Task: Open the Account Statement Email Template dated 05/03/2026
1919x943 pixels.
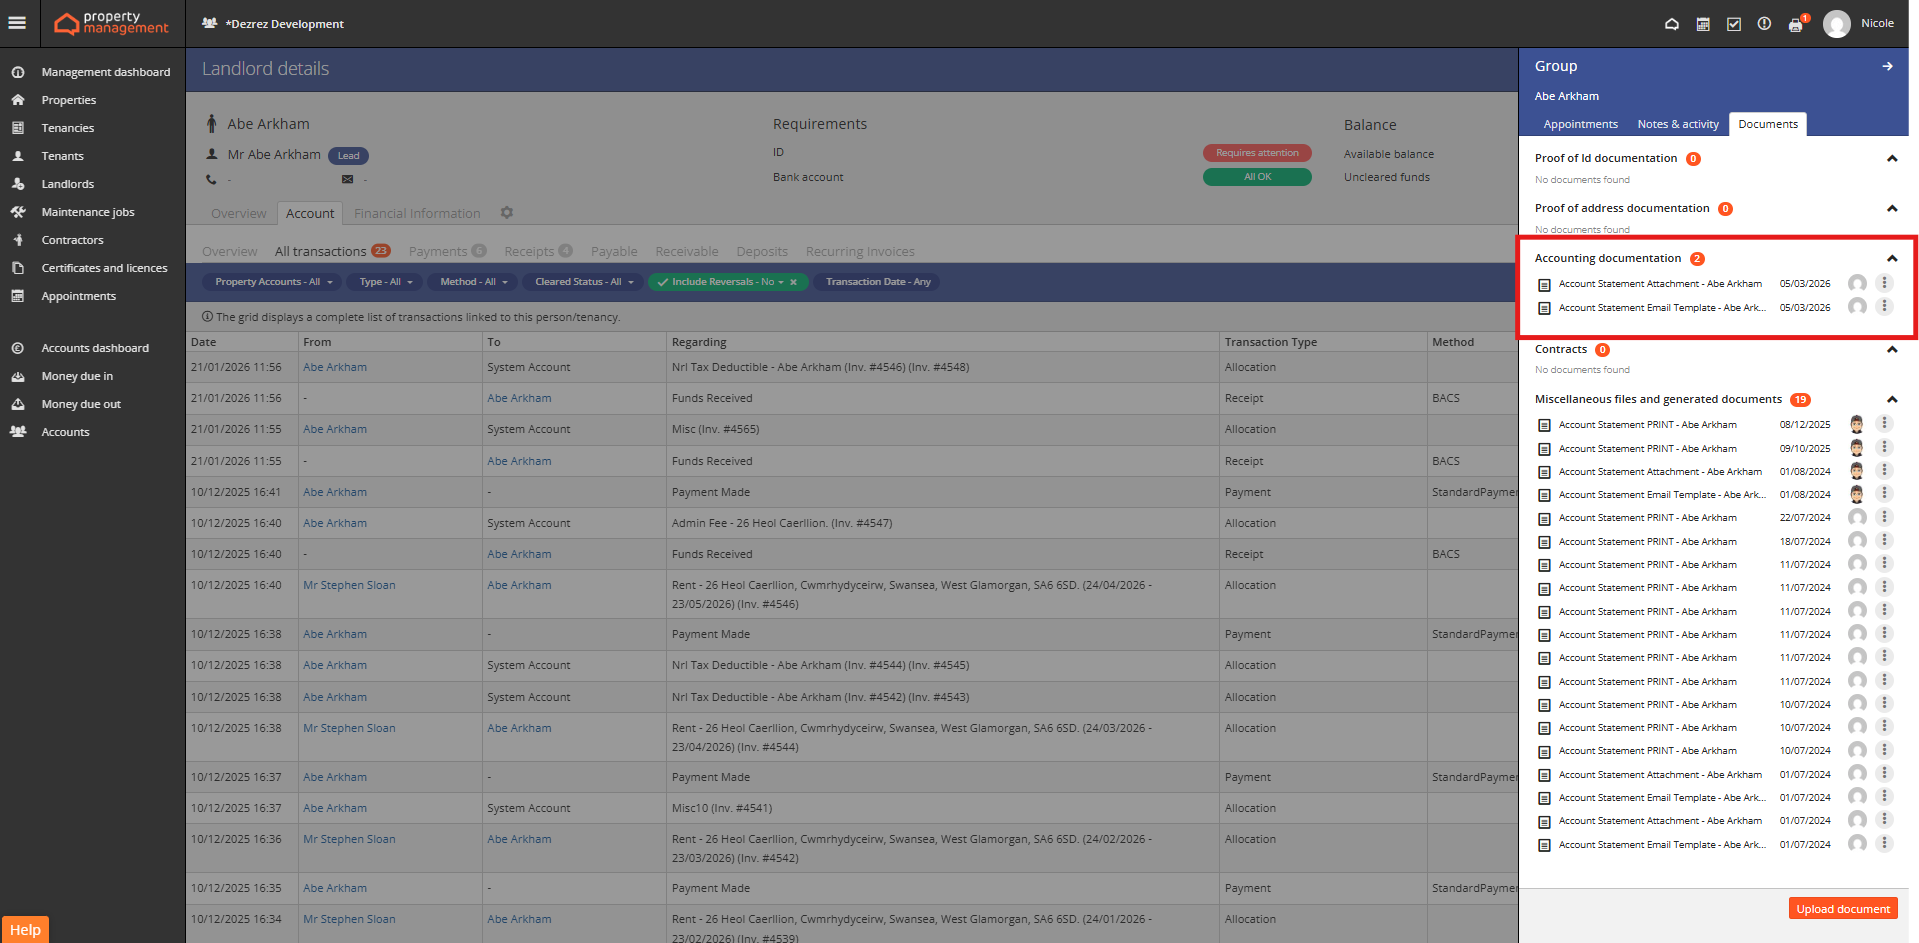Action: pos(1661,308)
